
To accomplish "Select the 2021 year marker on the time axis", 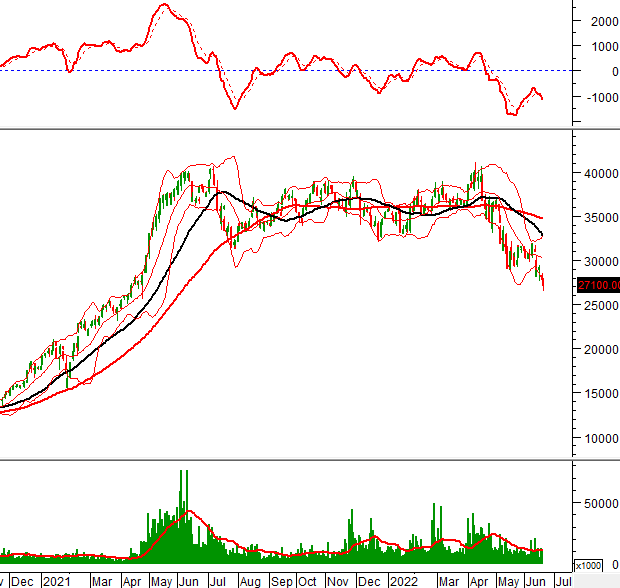I will (x=56, y=580).
